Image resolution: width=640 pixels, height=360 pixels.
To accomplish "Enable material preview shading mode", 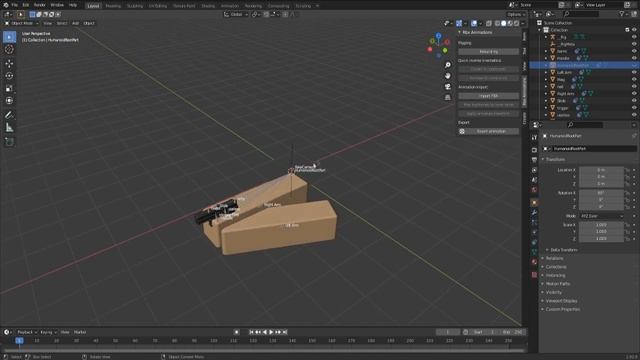I will click(x=510, y=23).
